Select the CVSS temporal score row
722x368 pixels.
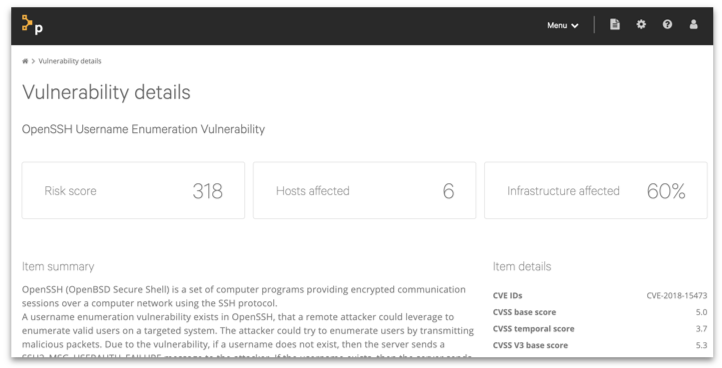[x=600, y=329]
